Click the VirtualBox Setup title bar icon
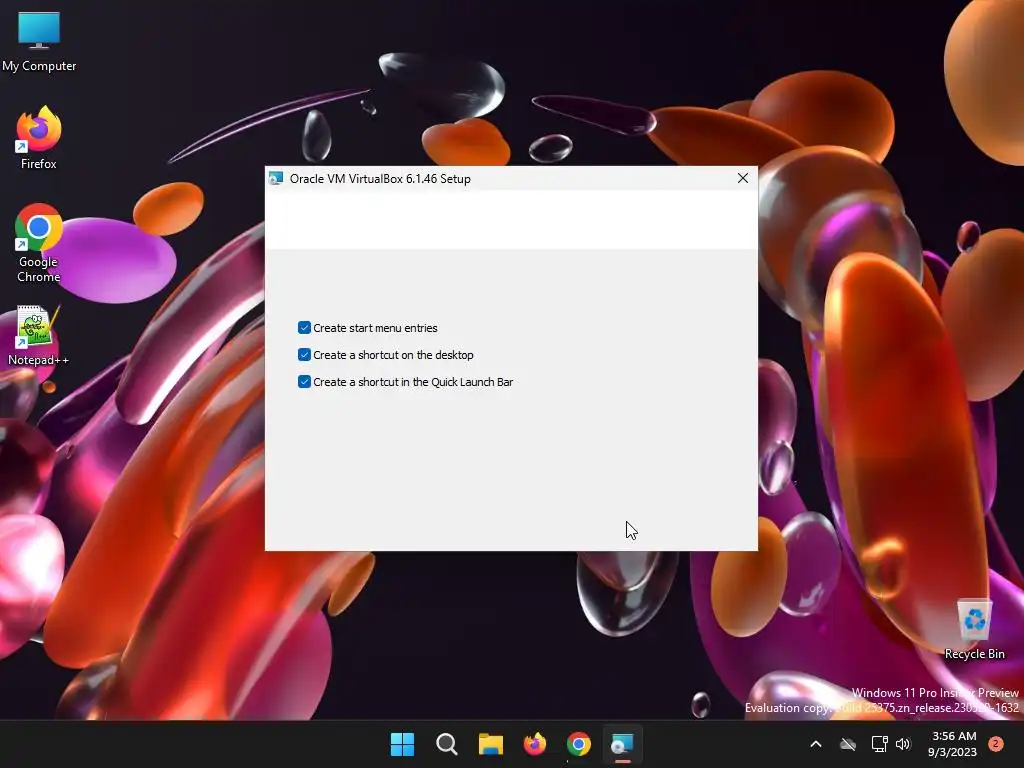 click(276, 178)
